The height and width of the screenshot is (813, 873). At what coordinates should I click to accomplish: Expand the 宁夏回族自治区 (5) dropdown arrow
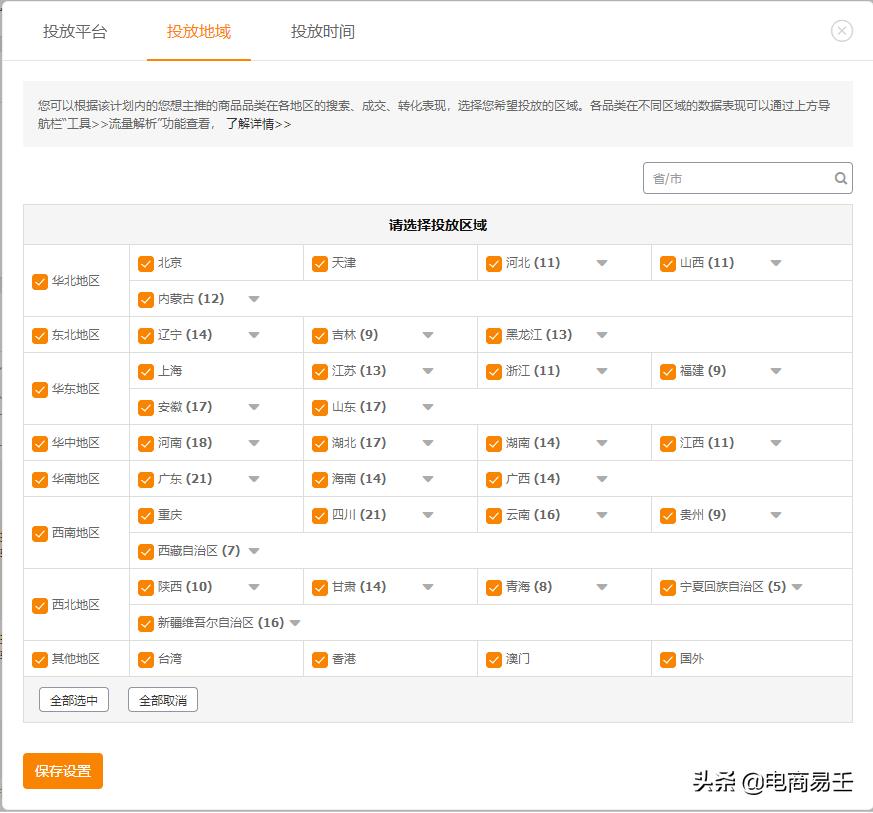(x=797, y=587)
